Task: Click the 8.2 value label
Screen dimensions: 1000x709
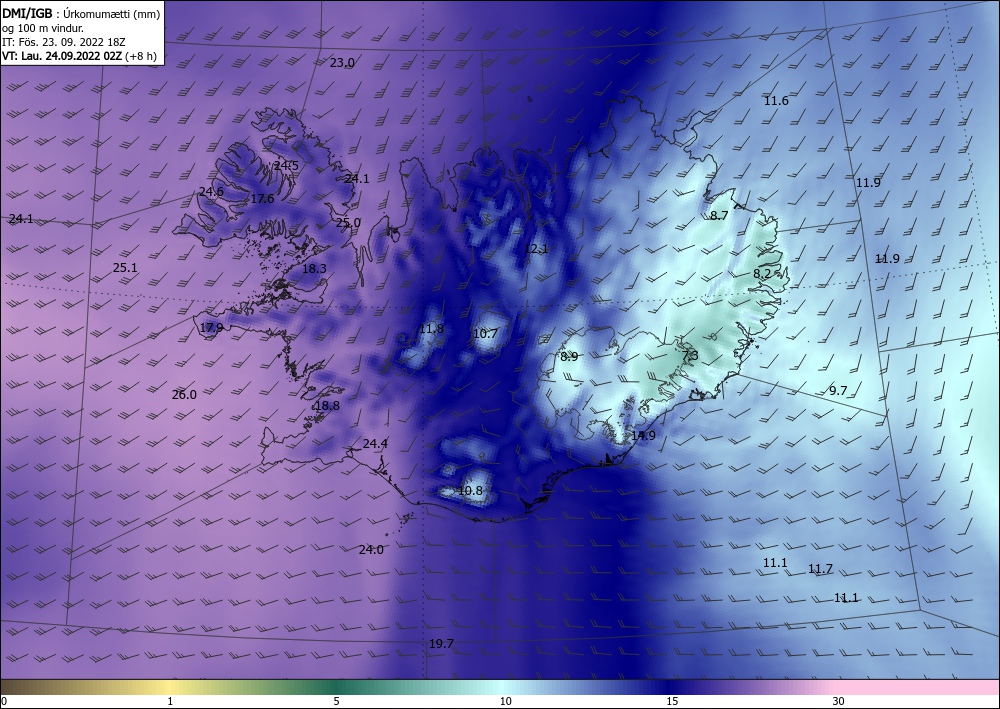Action: 762,274
